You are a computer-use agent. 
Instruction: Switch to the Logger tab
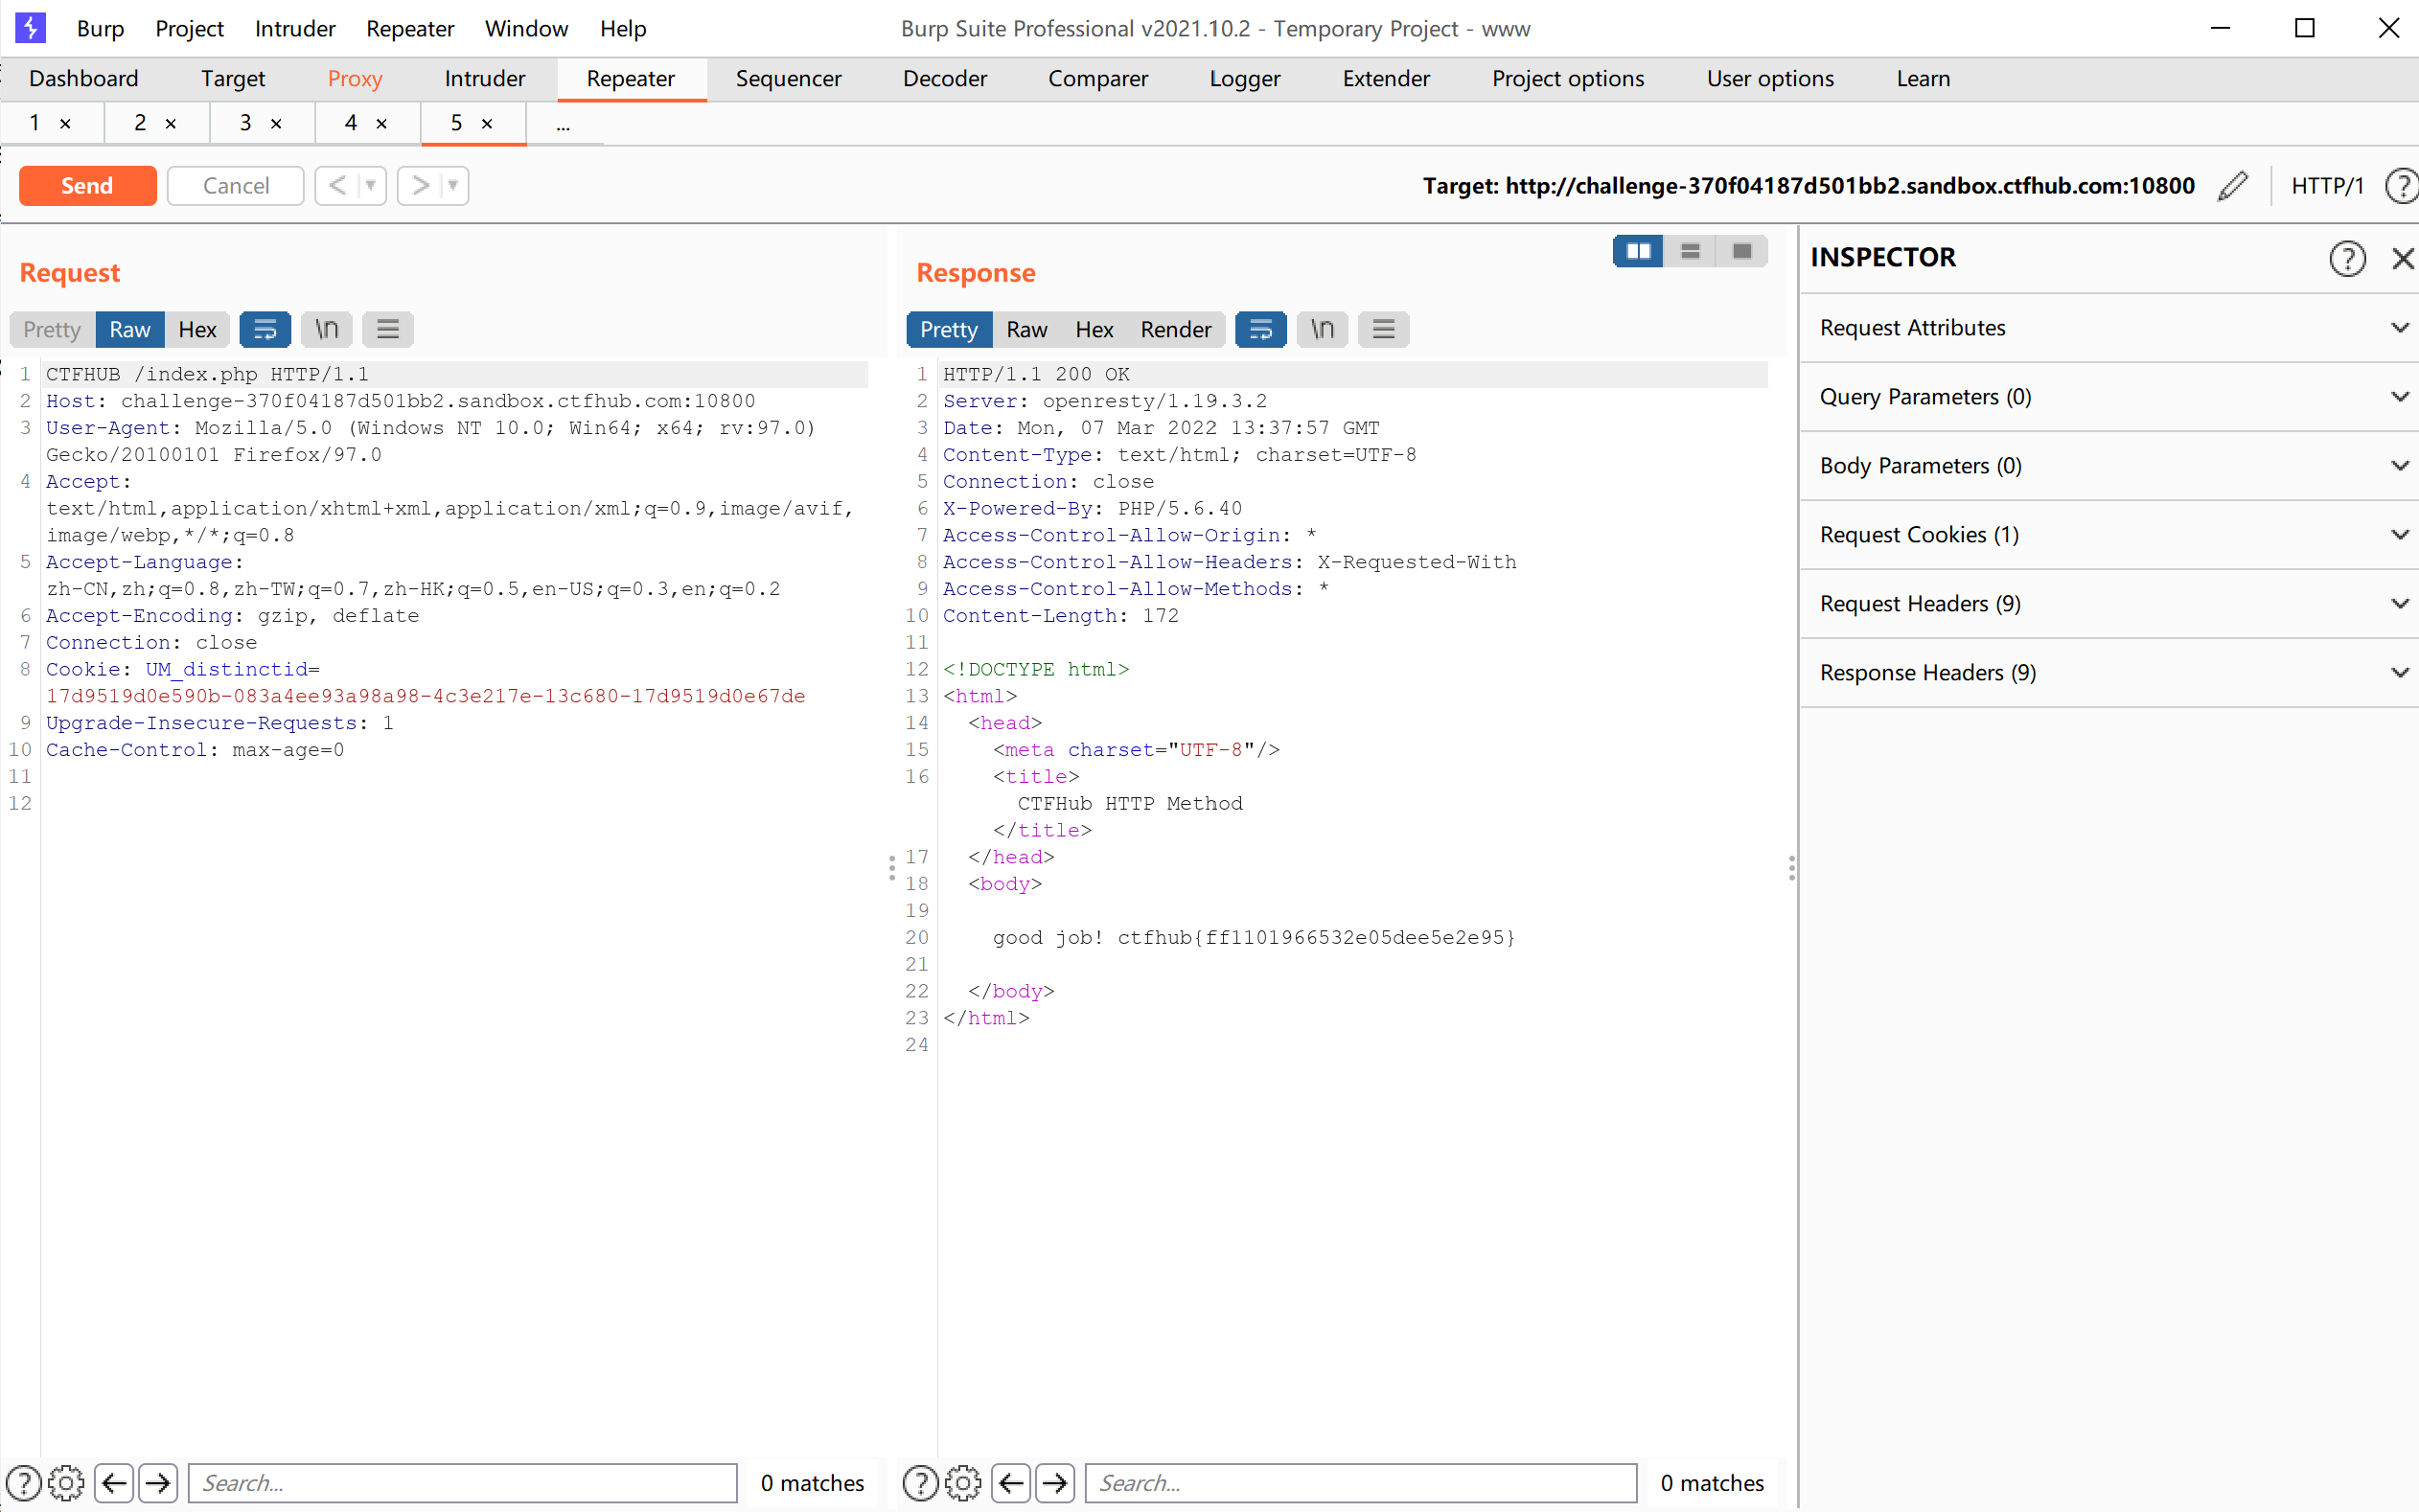(1245, 79)
